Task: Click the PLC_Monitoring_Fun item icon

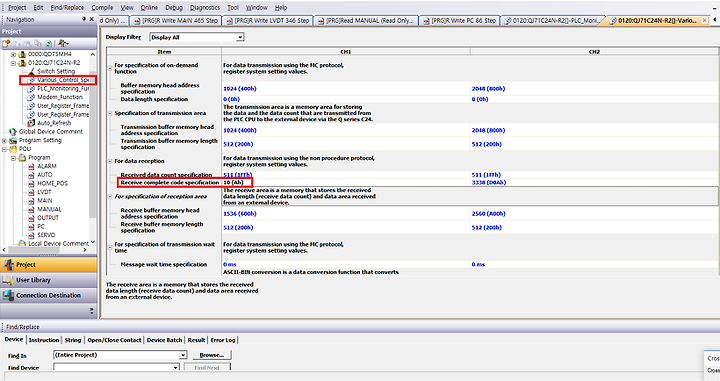Action: [31, 89]
